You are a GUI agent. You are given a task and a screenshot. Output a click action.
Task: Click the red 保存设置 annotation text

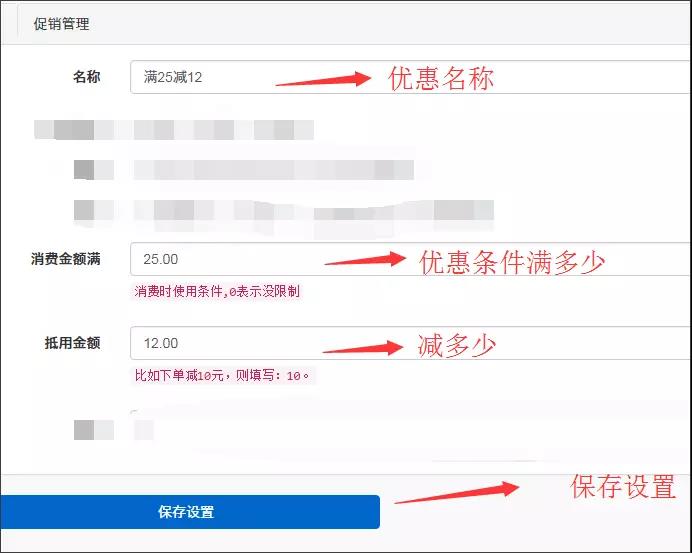(623, 486)
